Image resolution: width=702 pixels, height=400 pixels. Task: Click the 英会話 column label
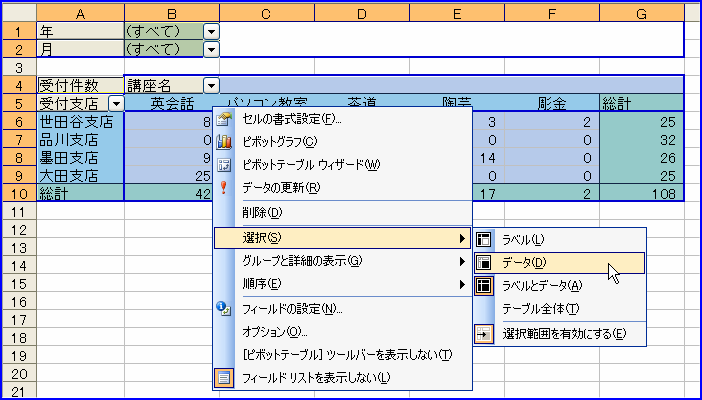coord(172,103)
